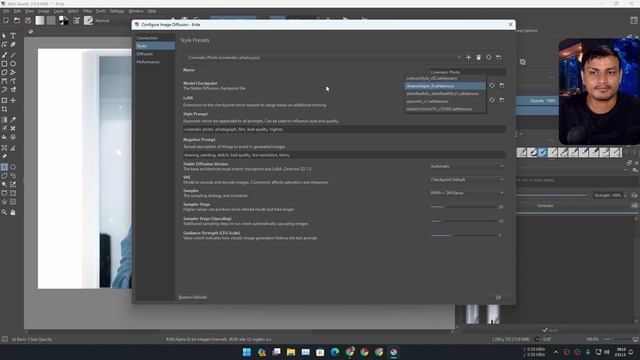Open the File menu
Screen dimensions: 640x360
(6, 11)
